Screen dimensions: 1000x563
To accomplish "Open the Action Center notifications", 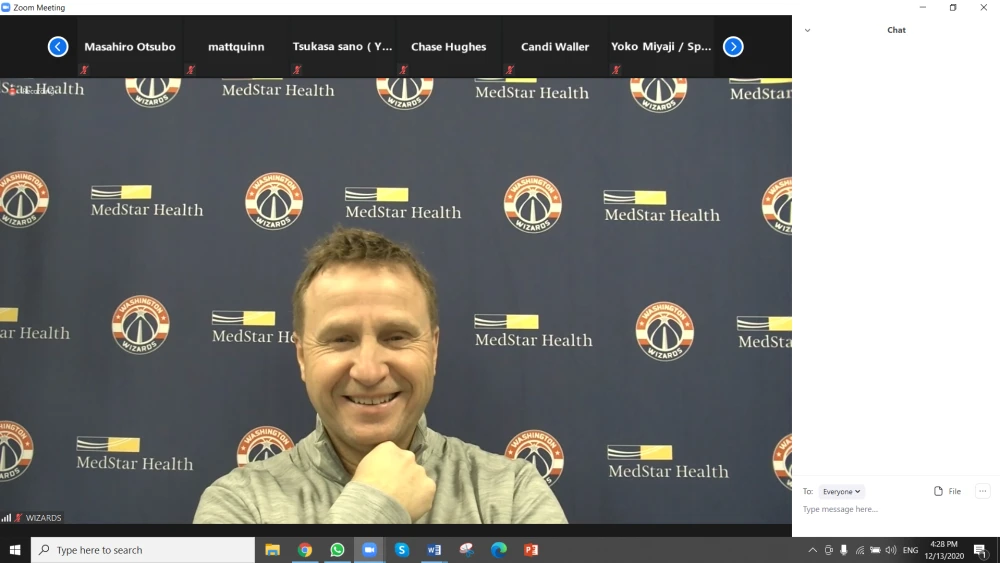I will point(982,550).
